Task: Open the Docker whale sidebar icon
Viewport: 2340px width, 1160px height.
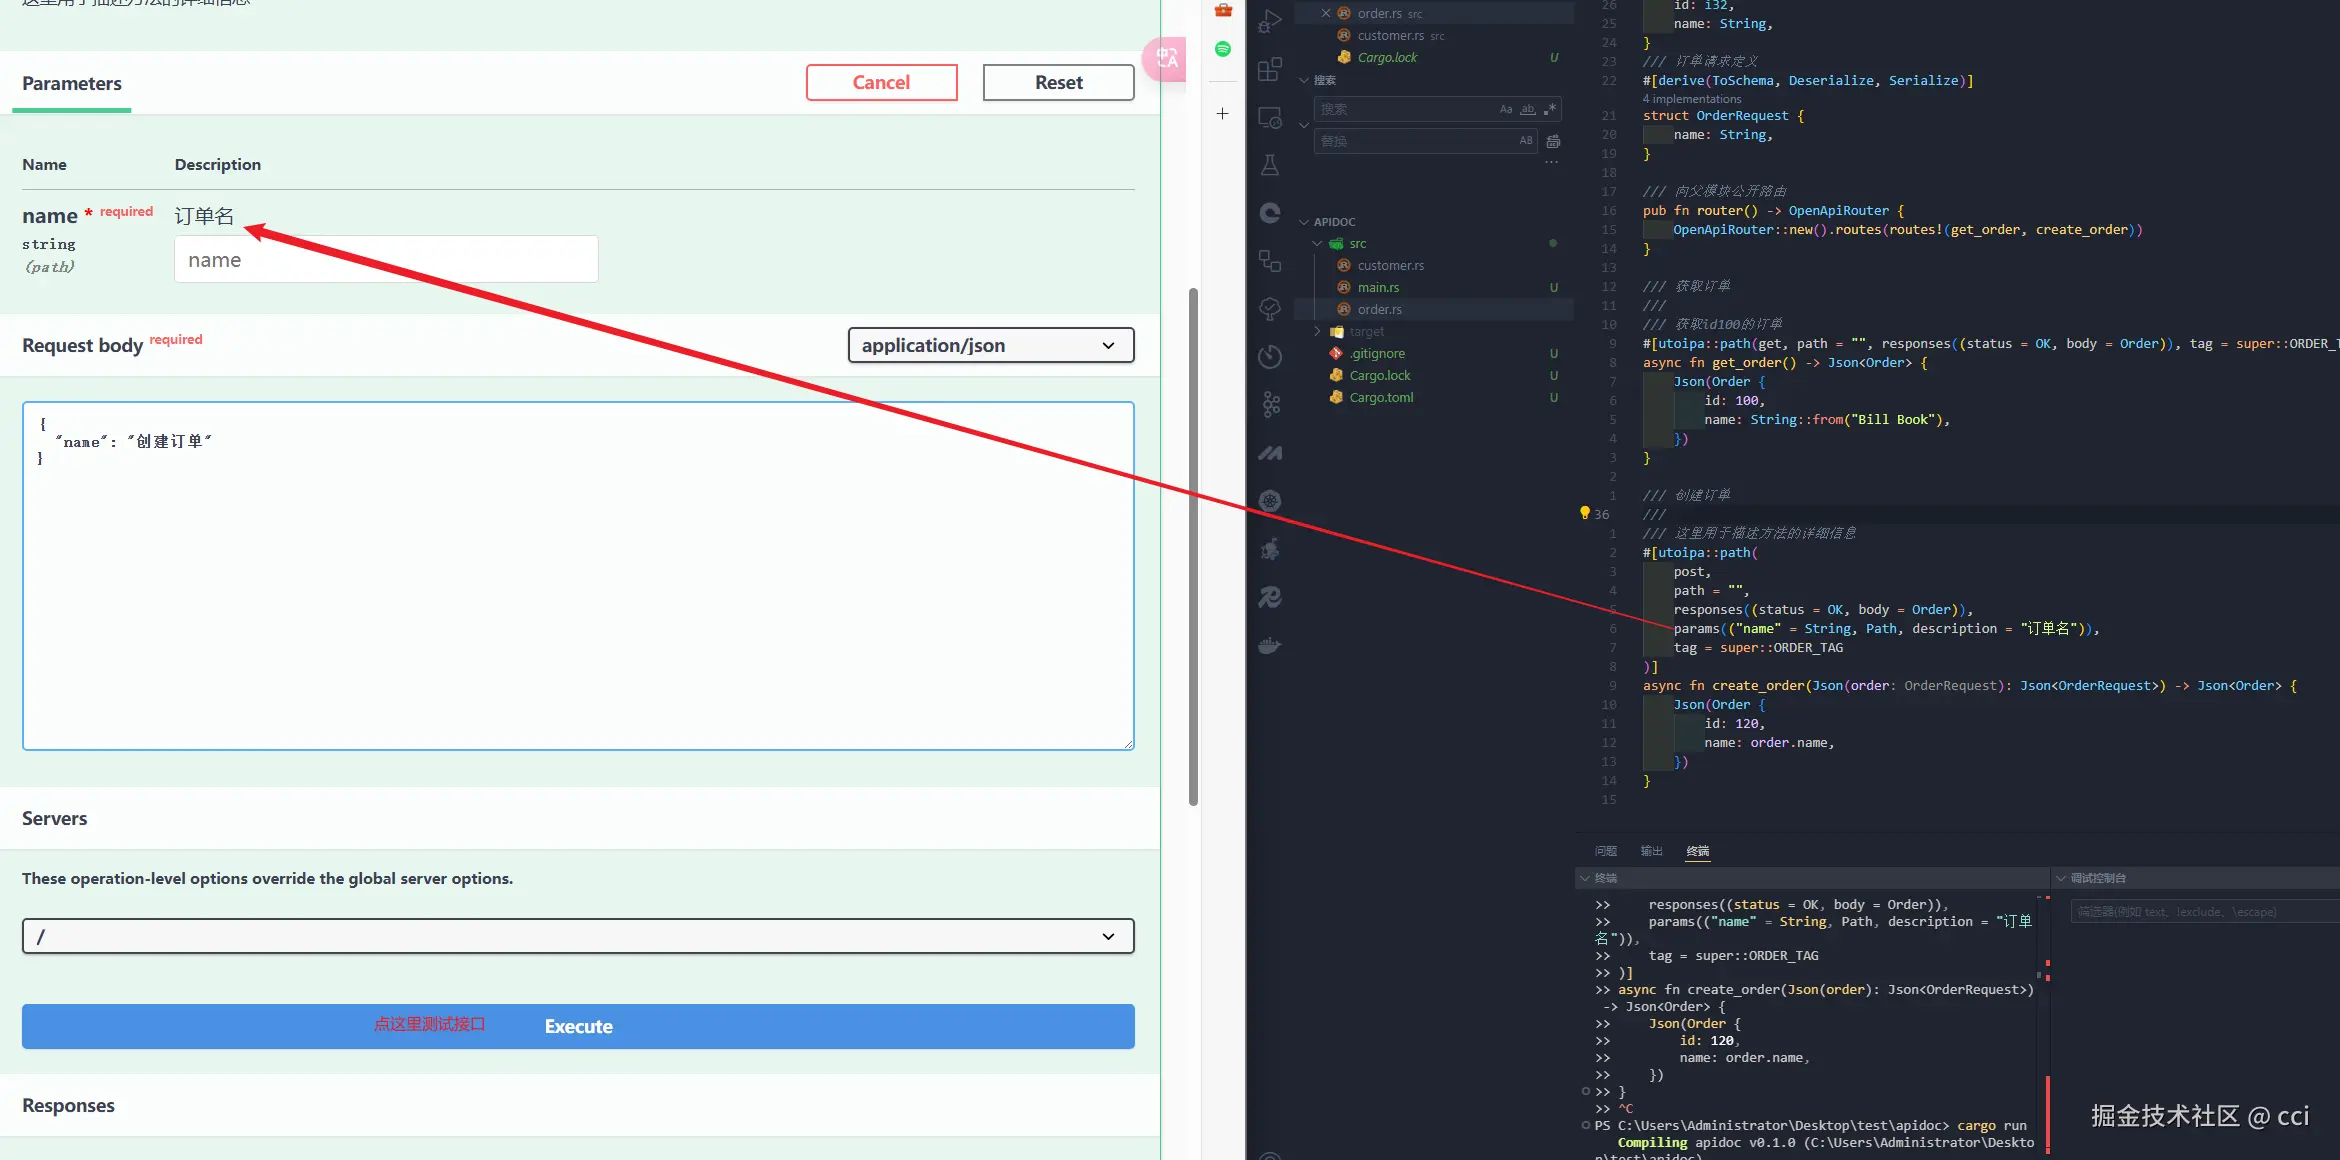Action: (1270, 645)
